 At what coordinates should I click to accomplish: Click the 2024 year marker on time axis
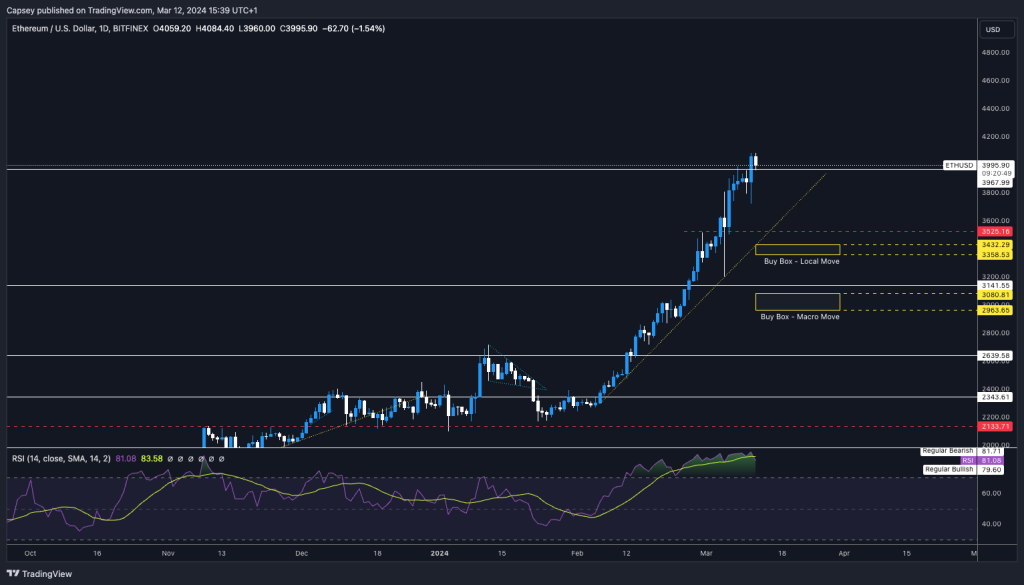440,553
